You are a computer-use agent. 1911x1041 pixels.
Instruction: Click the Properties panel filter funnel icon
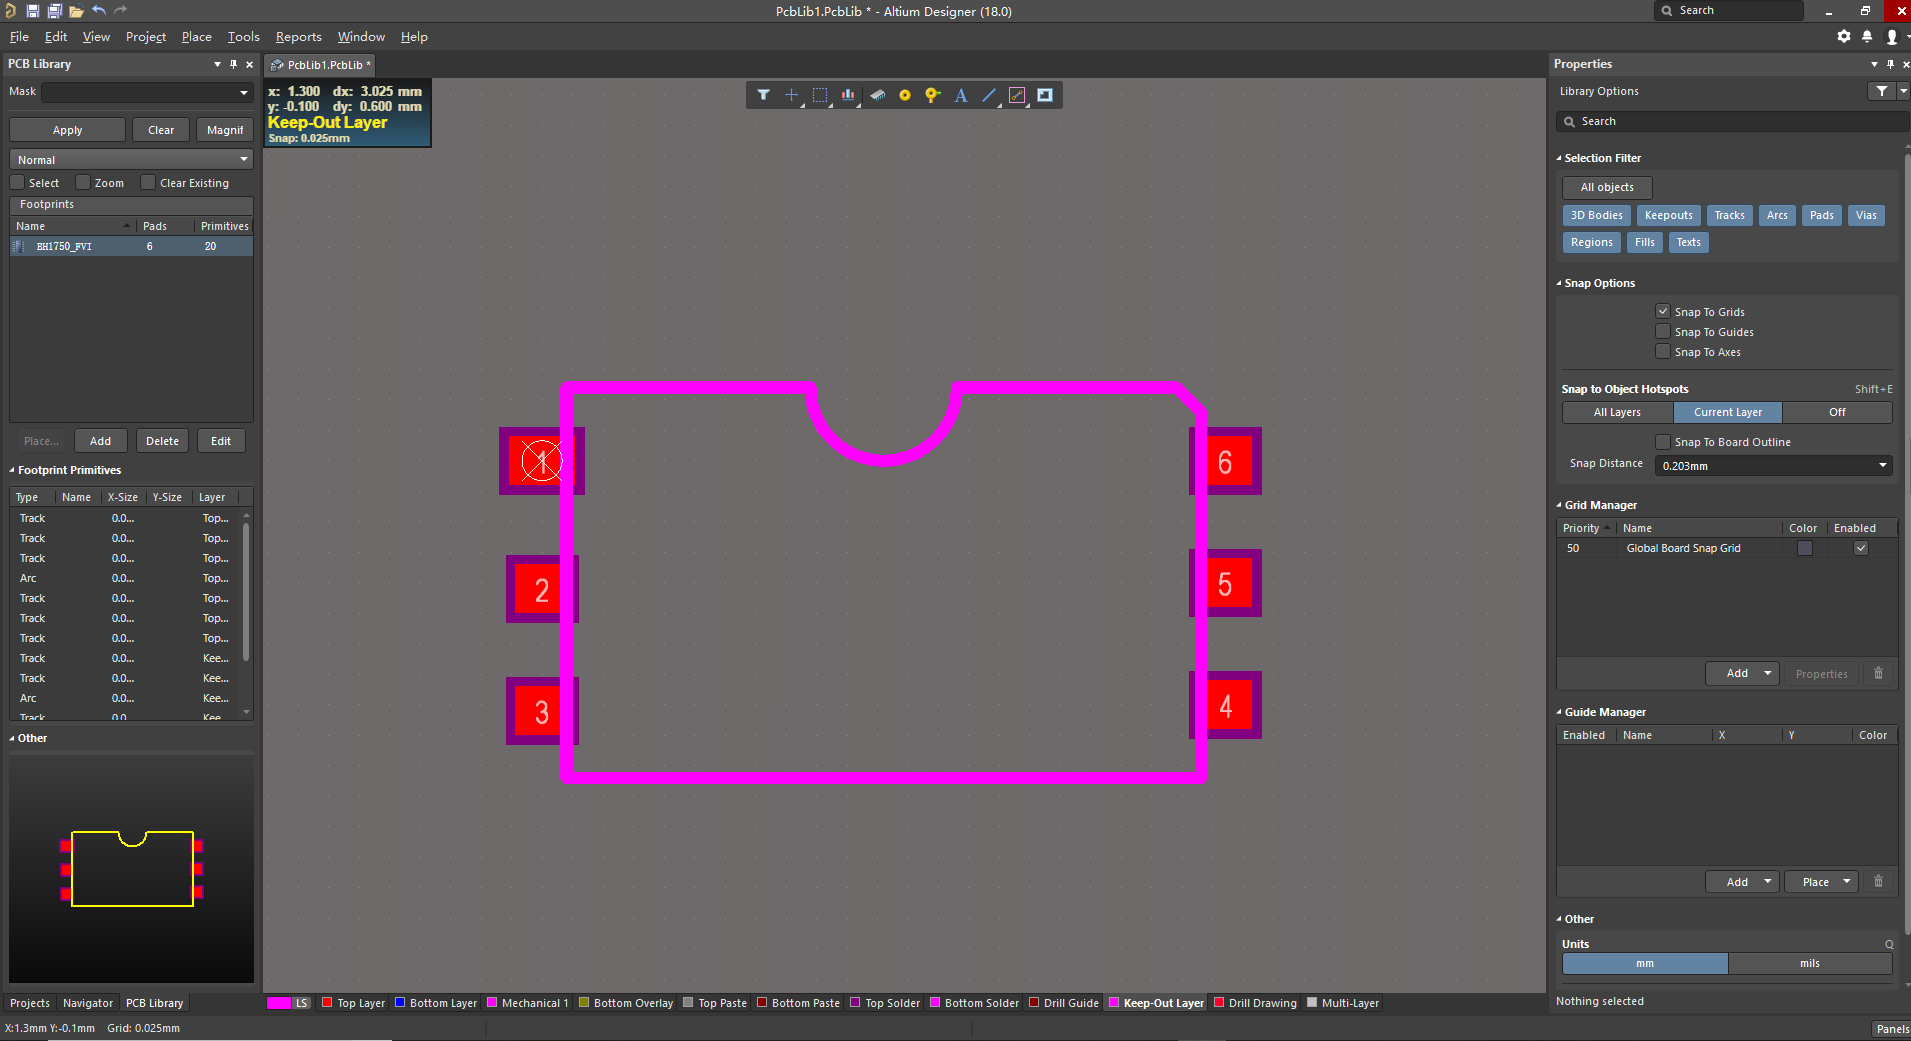pos(1882,91)
